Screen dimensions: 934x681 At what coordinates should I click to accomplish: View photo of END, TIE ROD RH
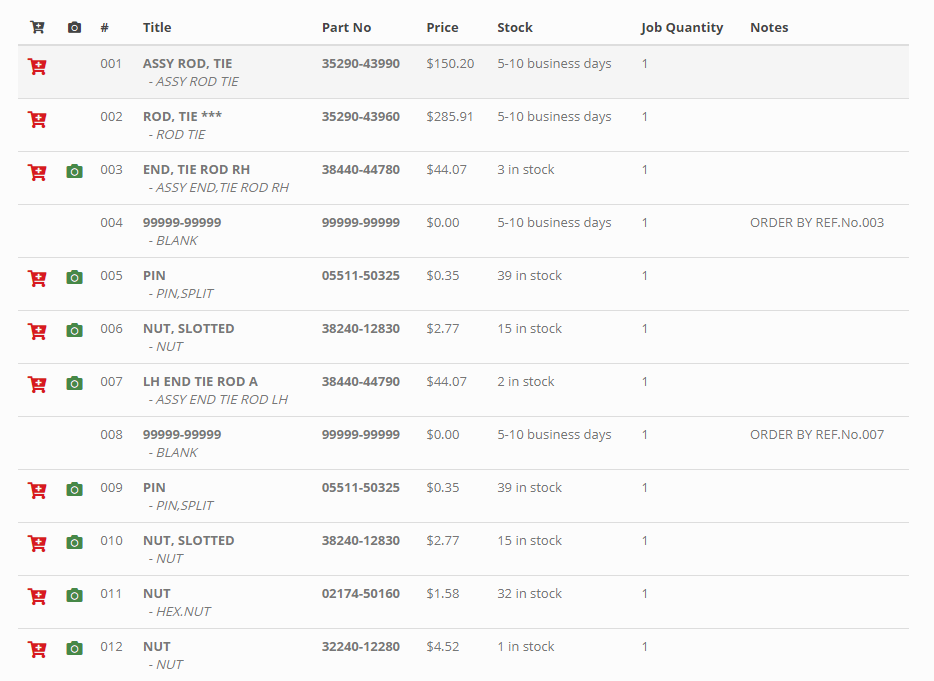pos(74,172)
